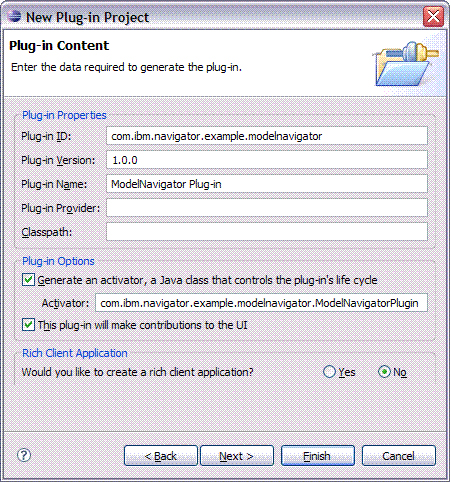Image resolution: width=451 pixels, height=482 pixels.
Task: Click the Plug-in Options group label
Action: pyautogui.click(x=58, y=261)
